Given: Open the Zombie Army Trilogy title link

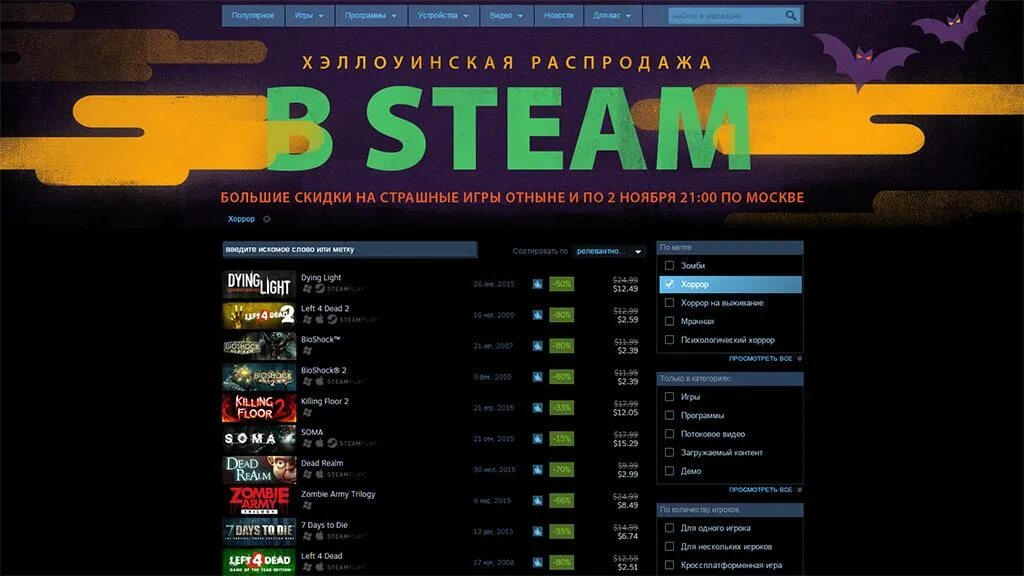Looking at the screenshot, I should click(x=338, y=494).
